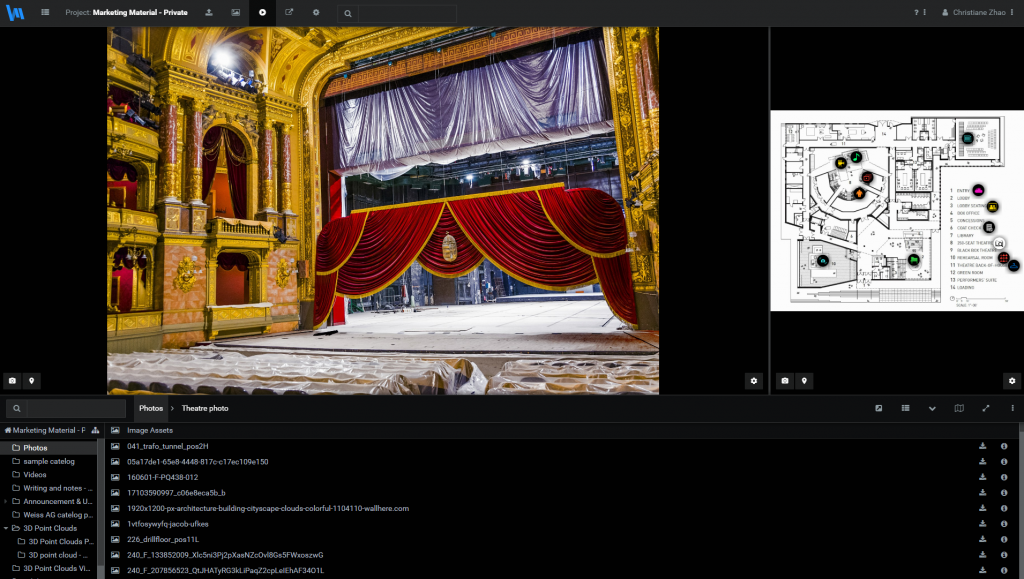Viewport: 1024px width, 579px height.
Task: Open project settings gear in top toolbar
Action: pyautogui.click(x=316, y=12)
